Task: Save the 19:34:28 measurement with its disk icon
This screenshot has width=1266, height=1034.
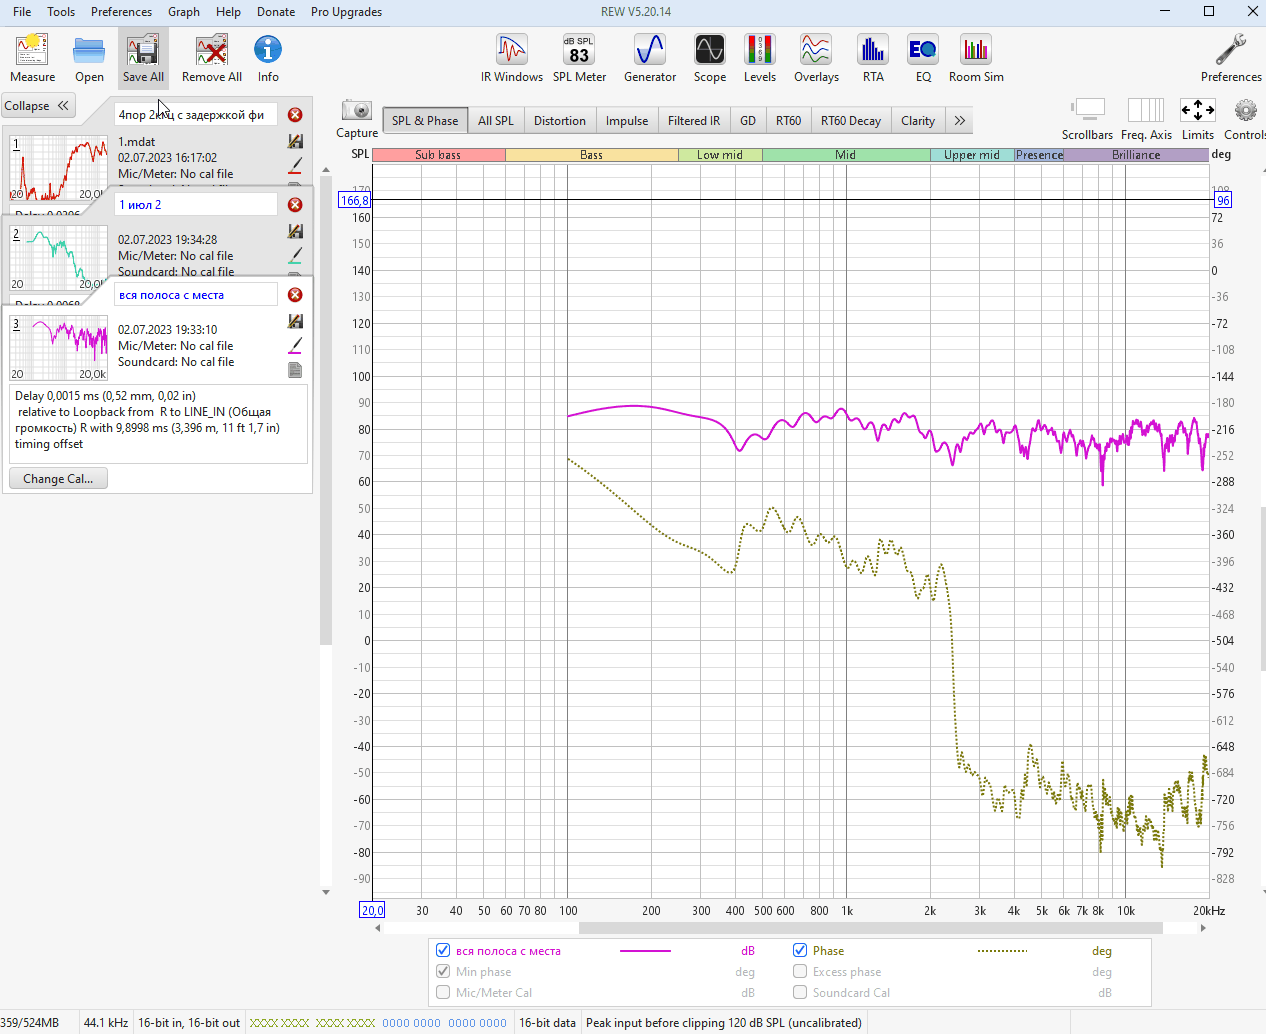Action: (x=295, y=231)
